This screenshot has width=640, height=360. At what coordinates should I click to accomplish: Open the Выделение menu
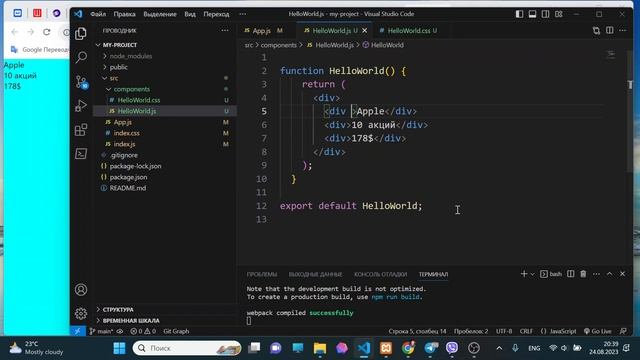tap(160, 14)
